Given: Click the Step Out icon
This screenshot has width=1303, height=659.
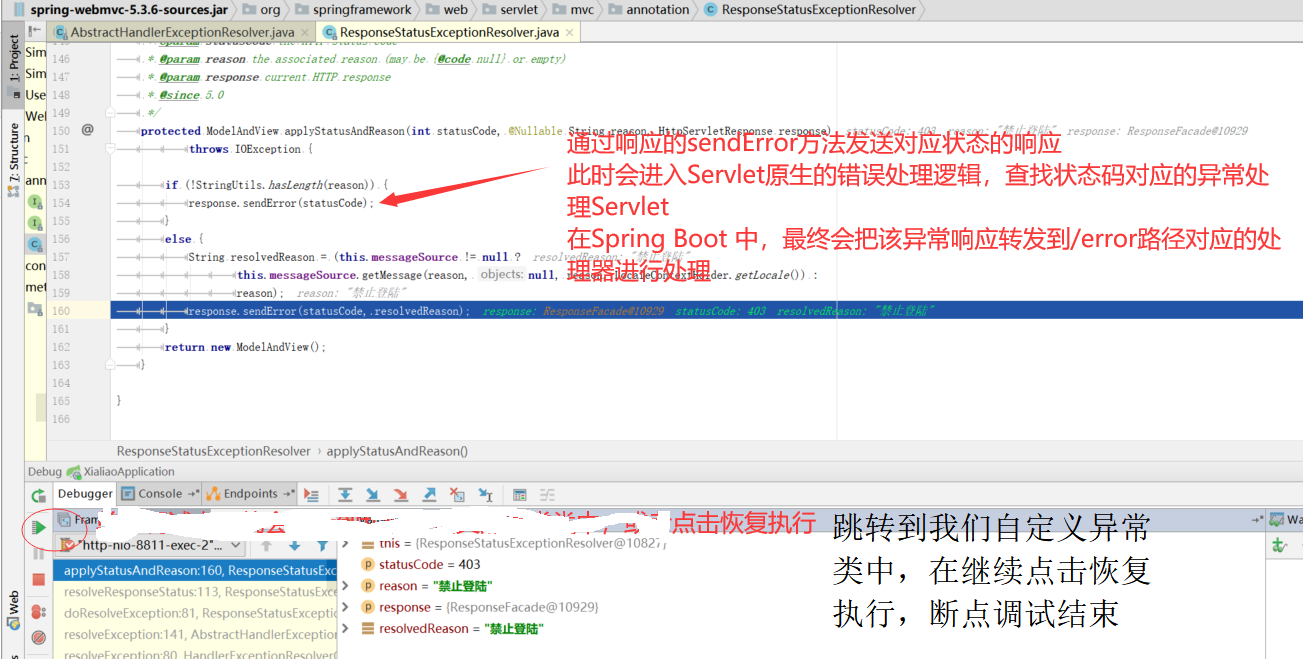Looking at the screenshot, I should coord(429,494).
